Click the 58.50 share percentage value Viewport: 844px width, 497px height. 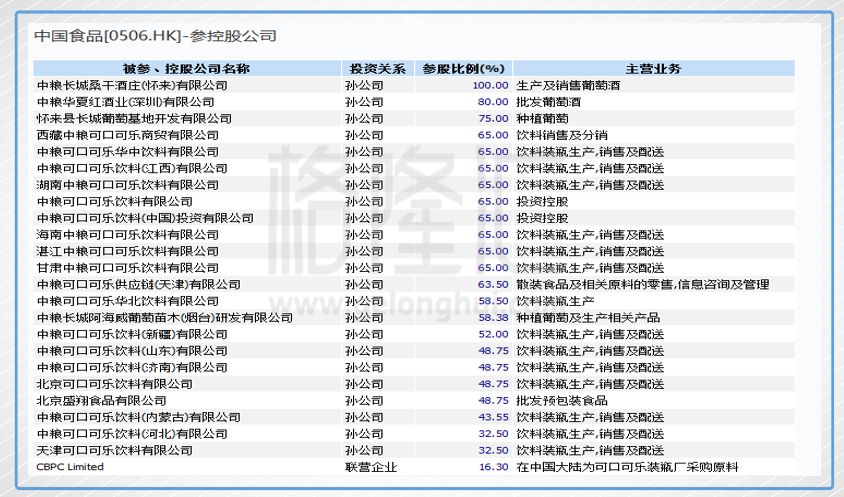tap(493, 301)
